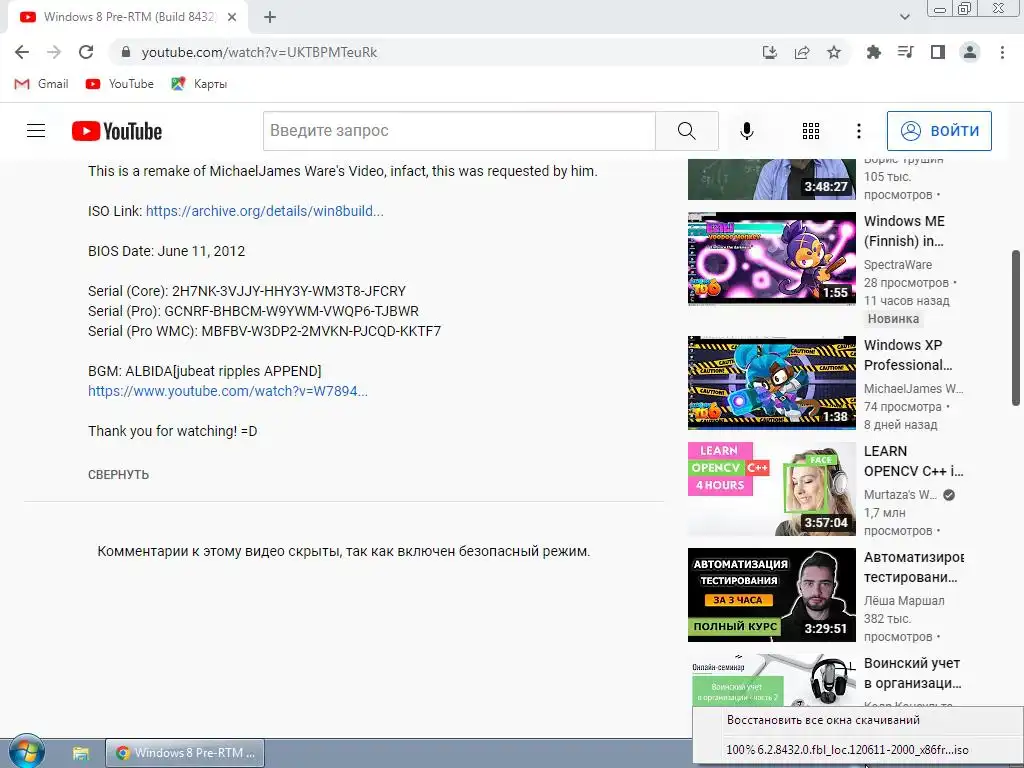The height and width of the screenshot is (768, 1024).
Task: Reload the YouTube page
Action: pyautogui.click(x=86, y=52)
